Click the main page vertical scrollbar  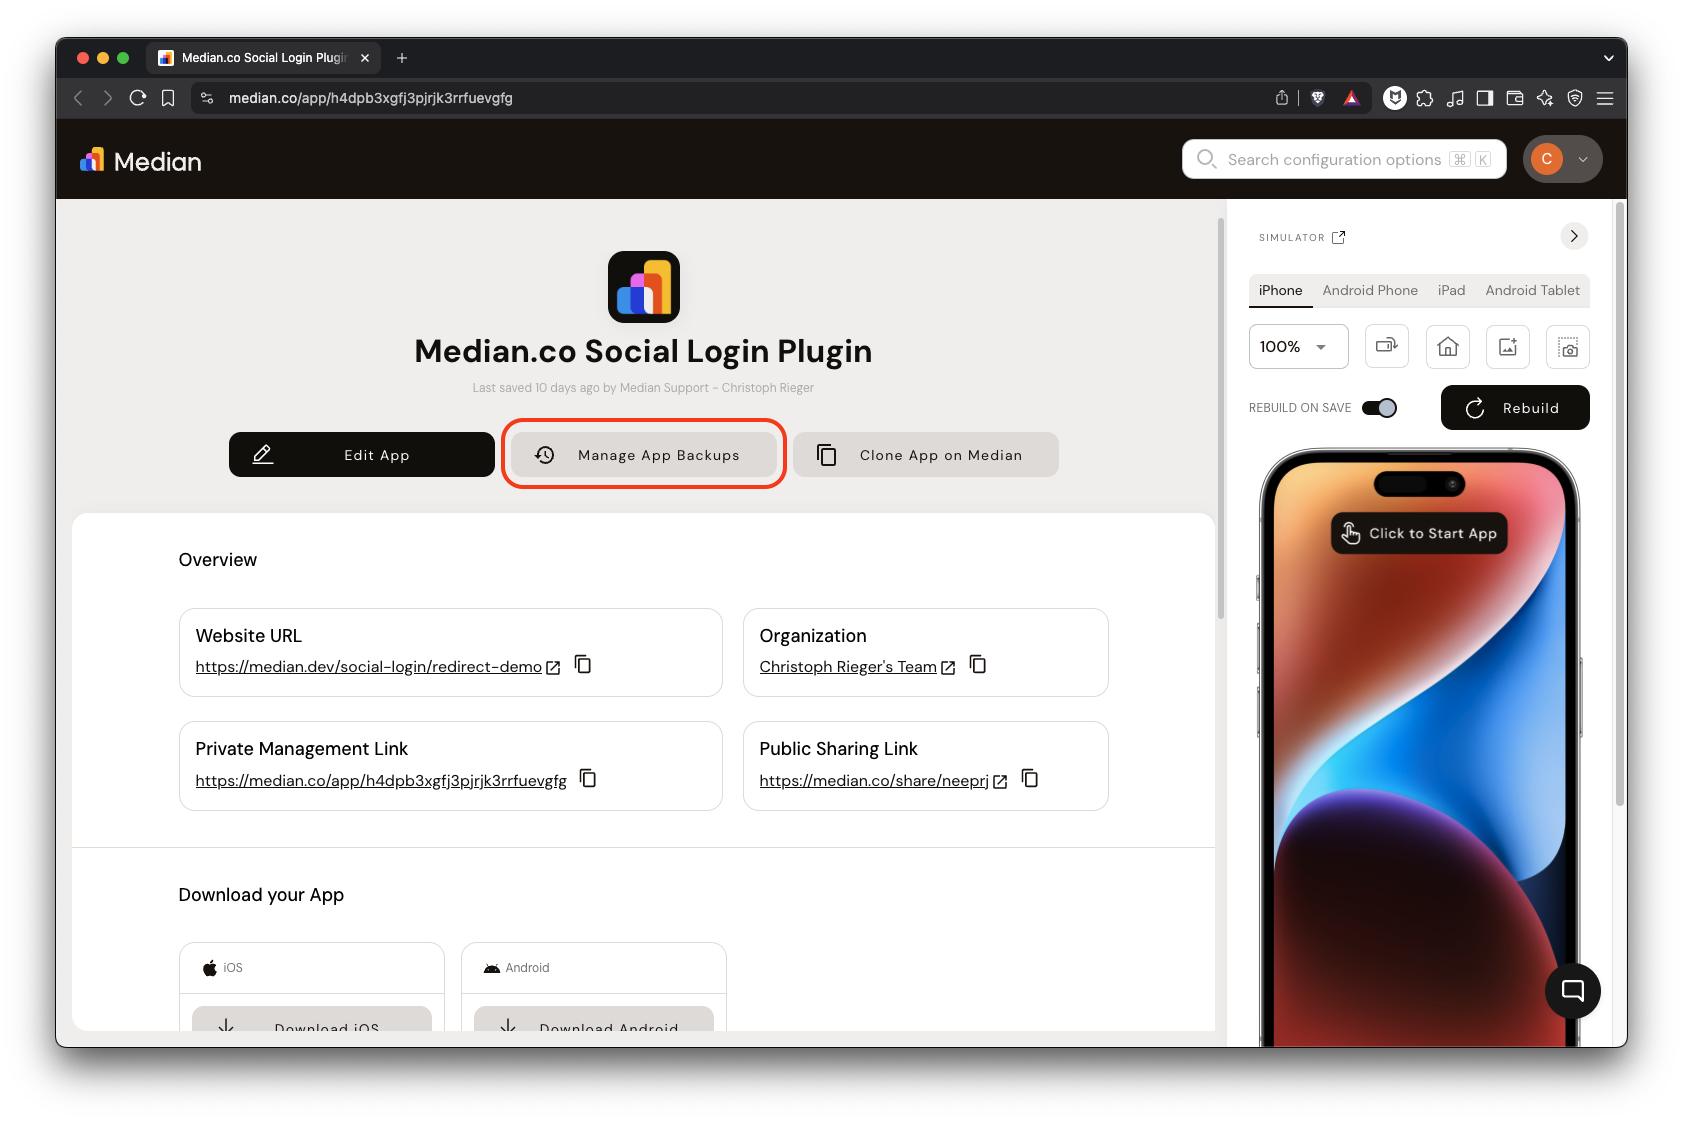(1220, 420)
